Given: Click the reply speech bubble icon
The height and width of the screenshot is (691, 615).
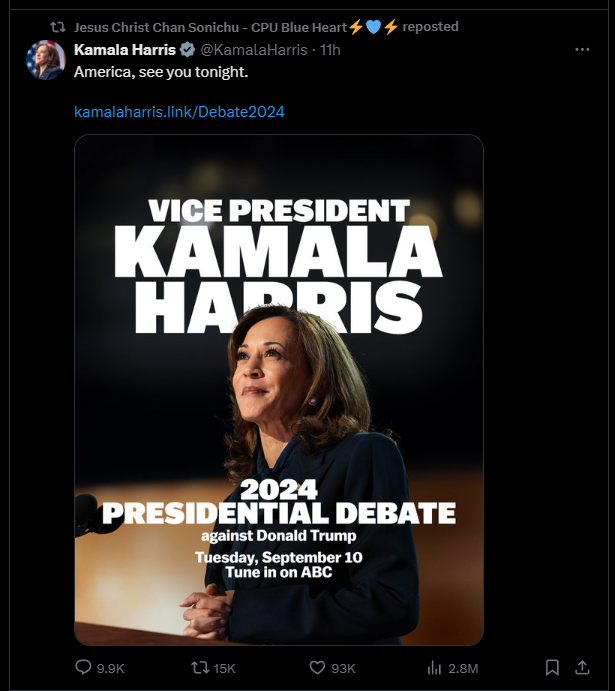Looking at the screenshot, I should click(83, 667).
